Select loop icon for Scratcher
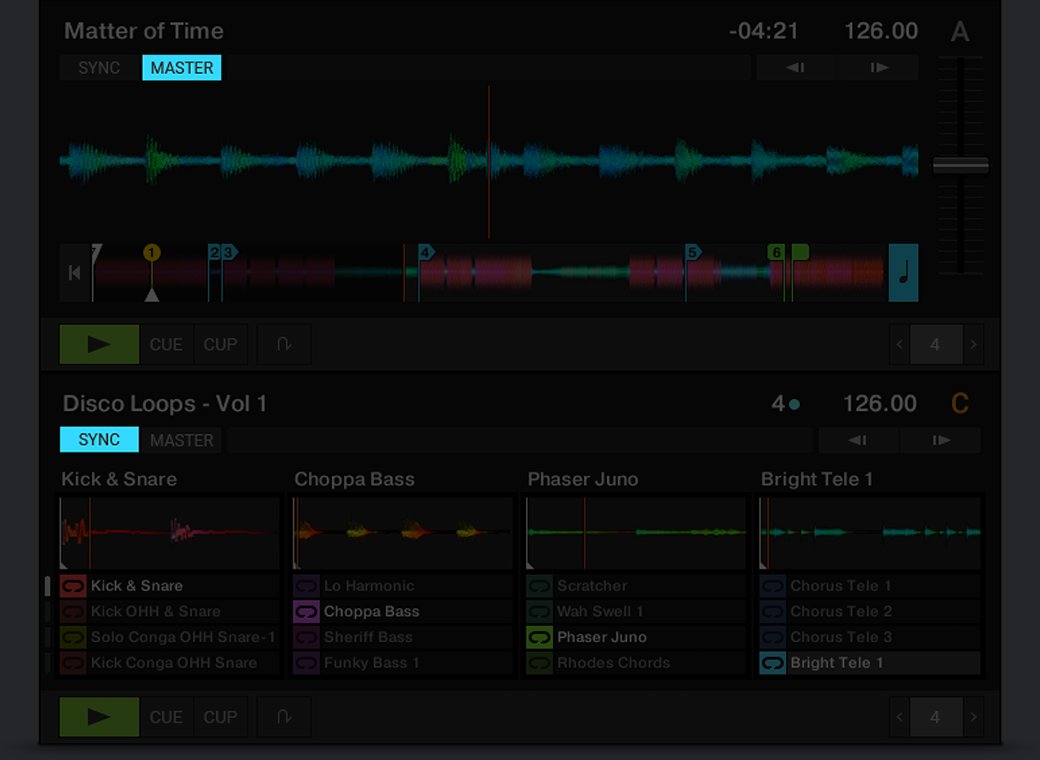 539,586
